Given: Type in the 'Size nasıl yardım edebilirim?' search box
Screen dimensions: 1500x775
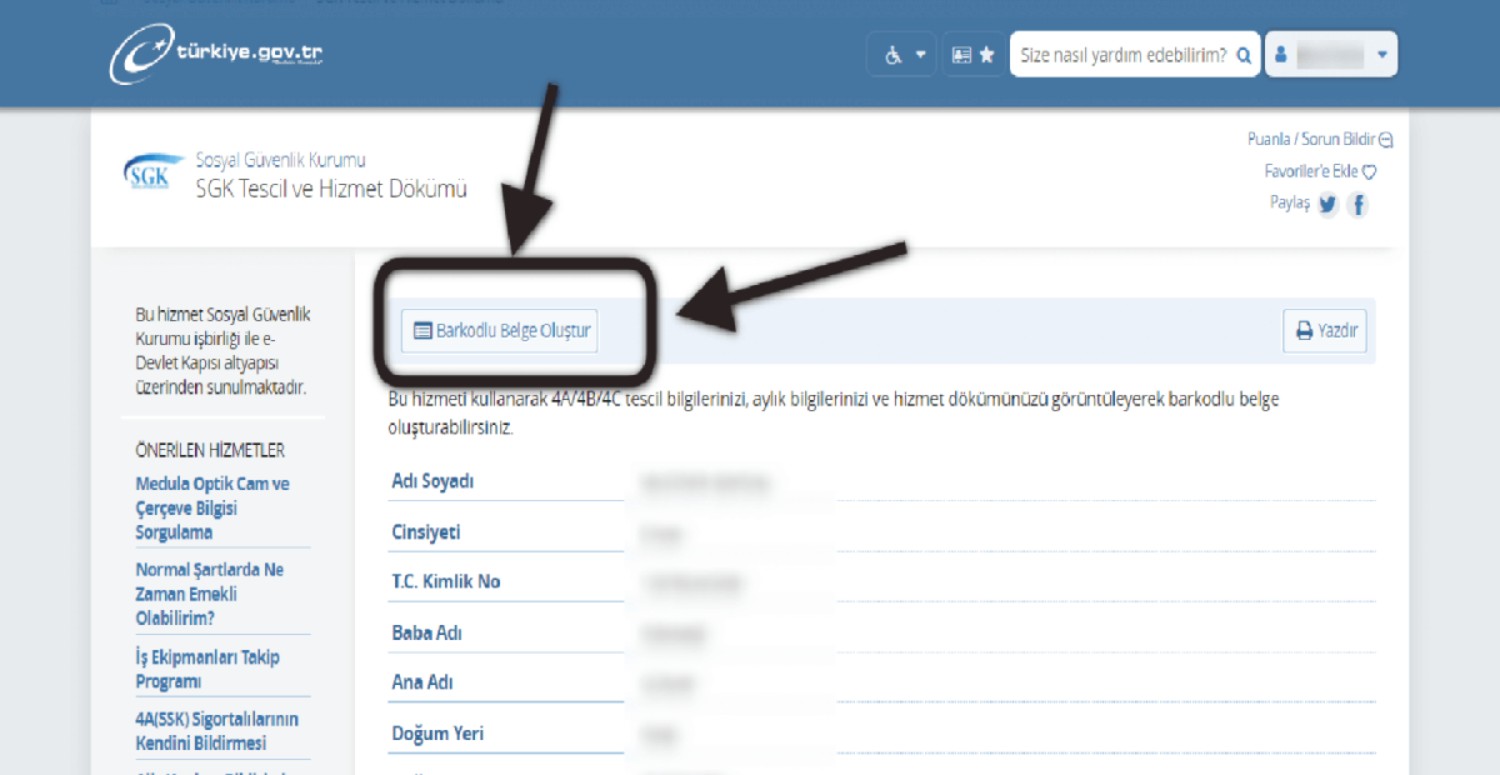Looking at the screenshot, I should 1122,55.
